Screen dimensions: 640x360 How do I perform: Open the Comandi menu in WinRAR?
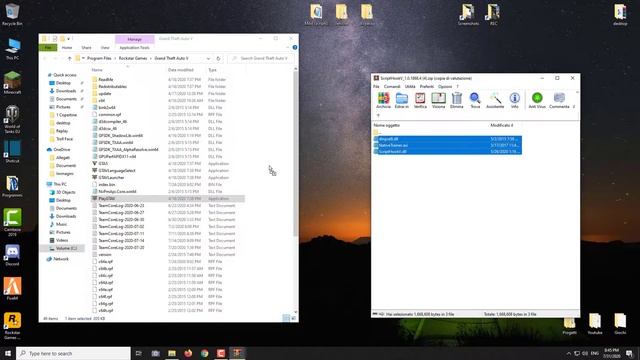click(392, 87)
